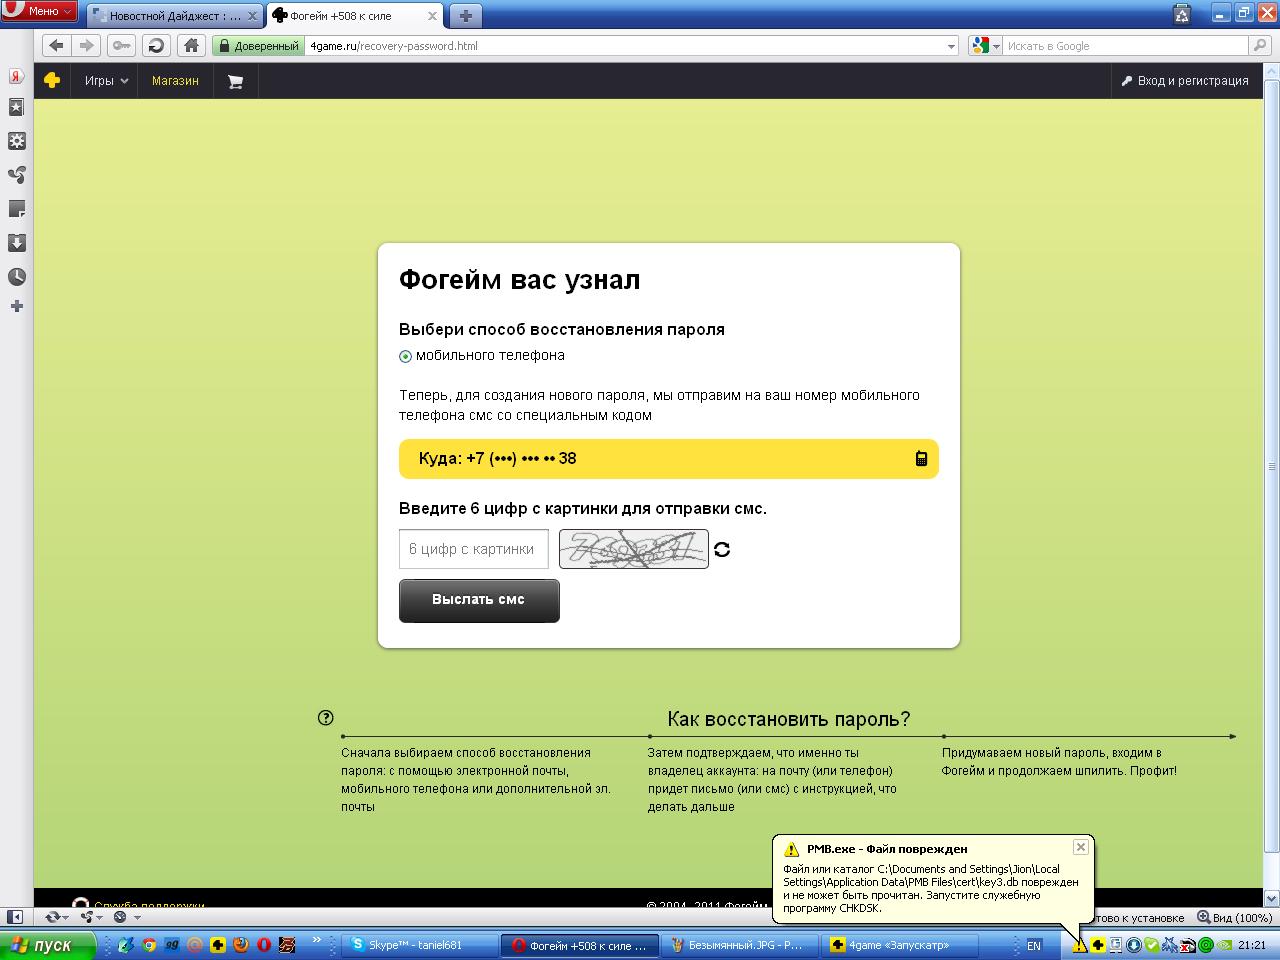Image resolution: width=1280 pixels, height=960 pixels.
Task: Click the «Искать в Google» search field
Action: (1125, 46)
